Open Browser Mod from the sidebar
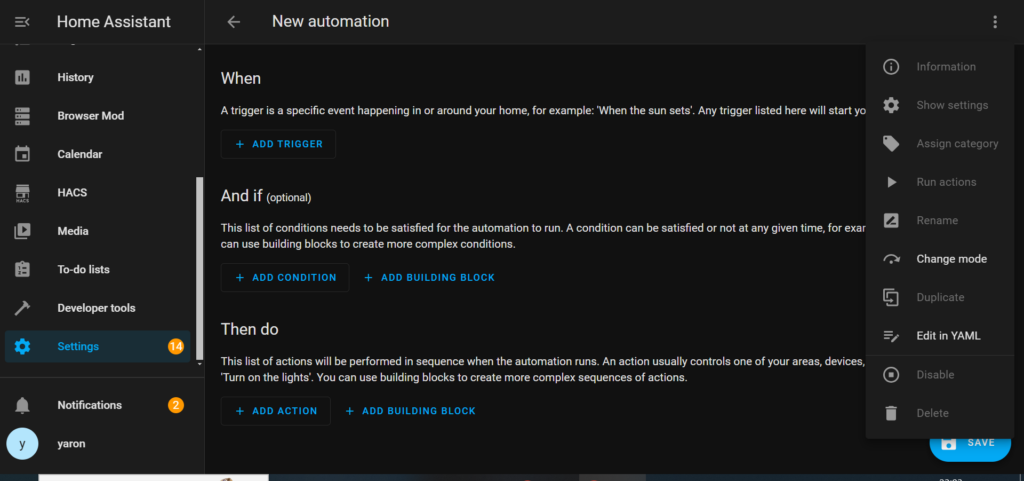This screenshot has width=1024, height=481. click(98, 116)
